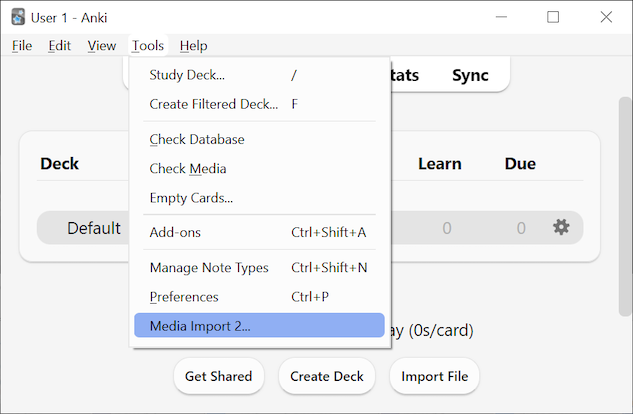Click the Sync toolbar button

470,75
